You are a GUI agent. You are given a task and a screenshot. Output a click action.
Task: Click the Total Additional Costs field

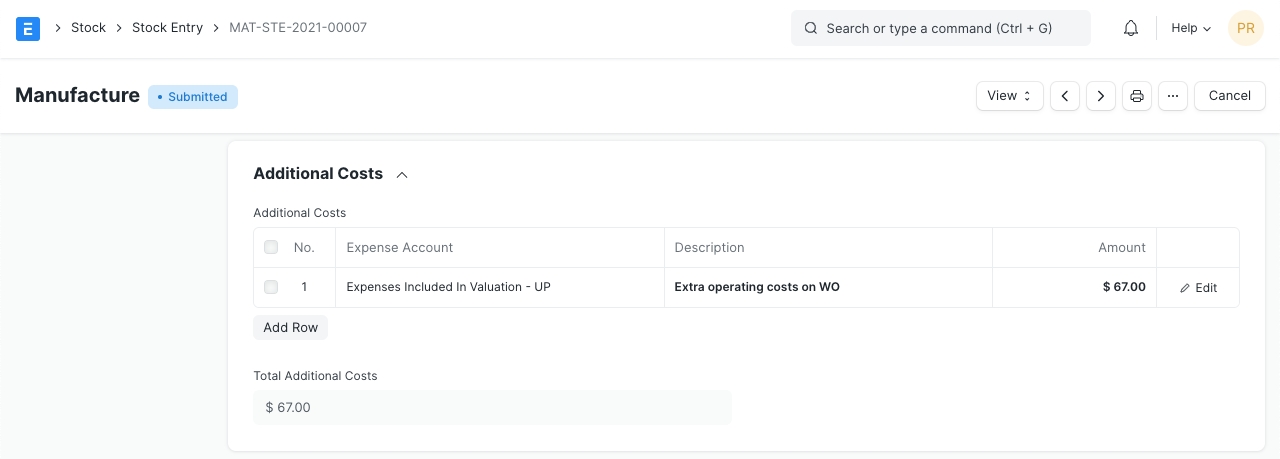(492, 408)
